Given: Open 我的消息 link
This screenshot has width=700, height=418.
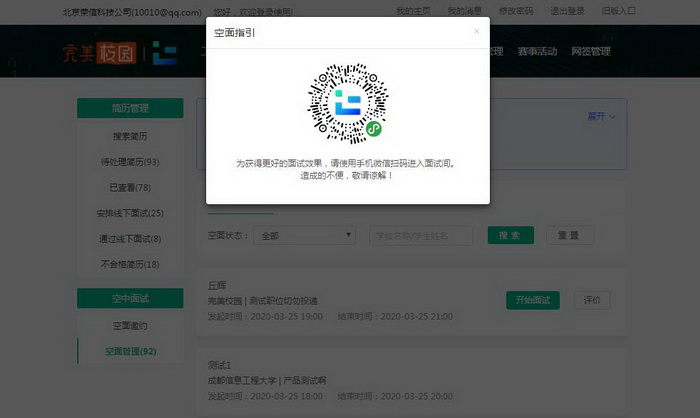Looking at the screenshot, I should pos(464,11).
